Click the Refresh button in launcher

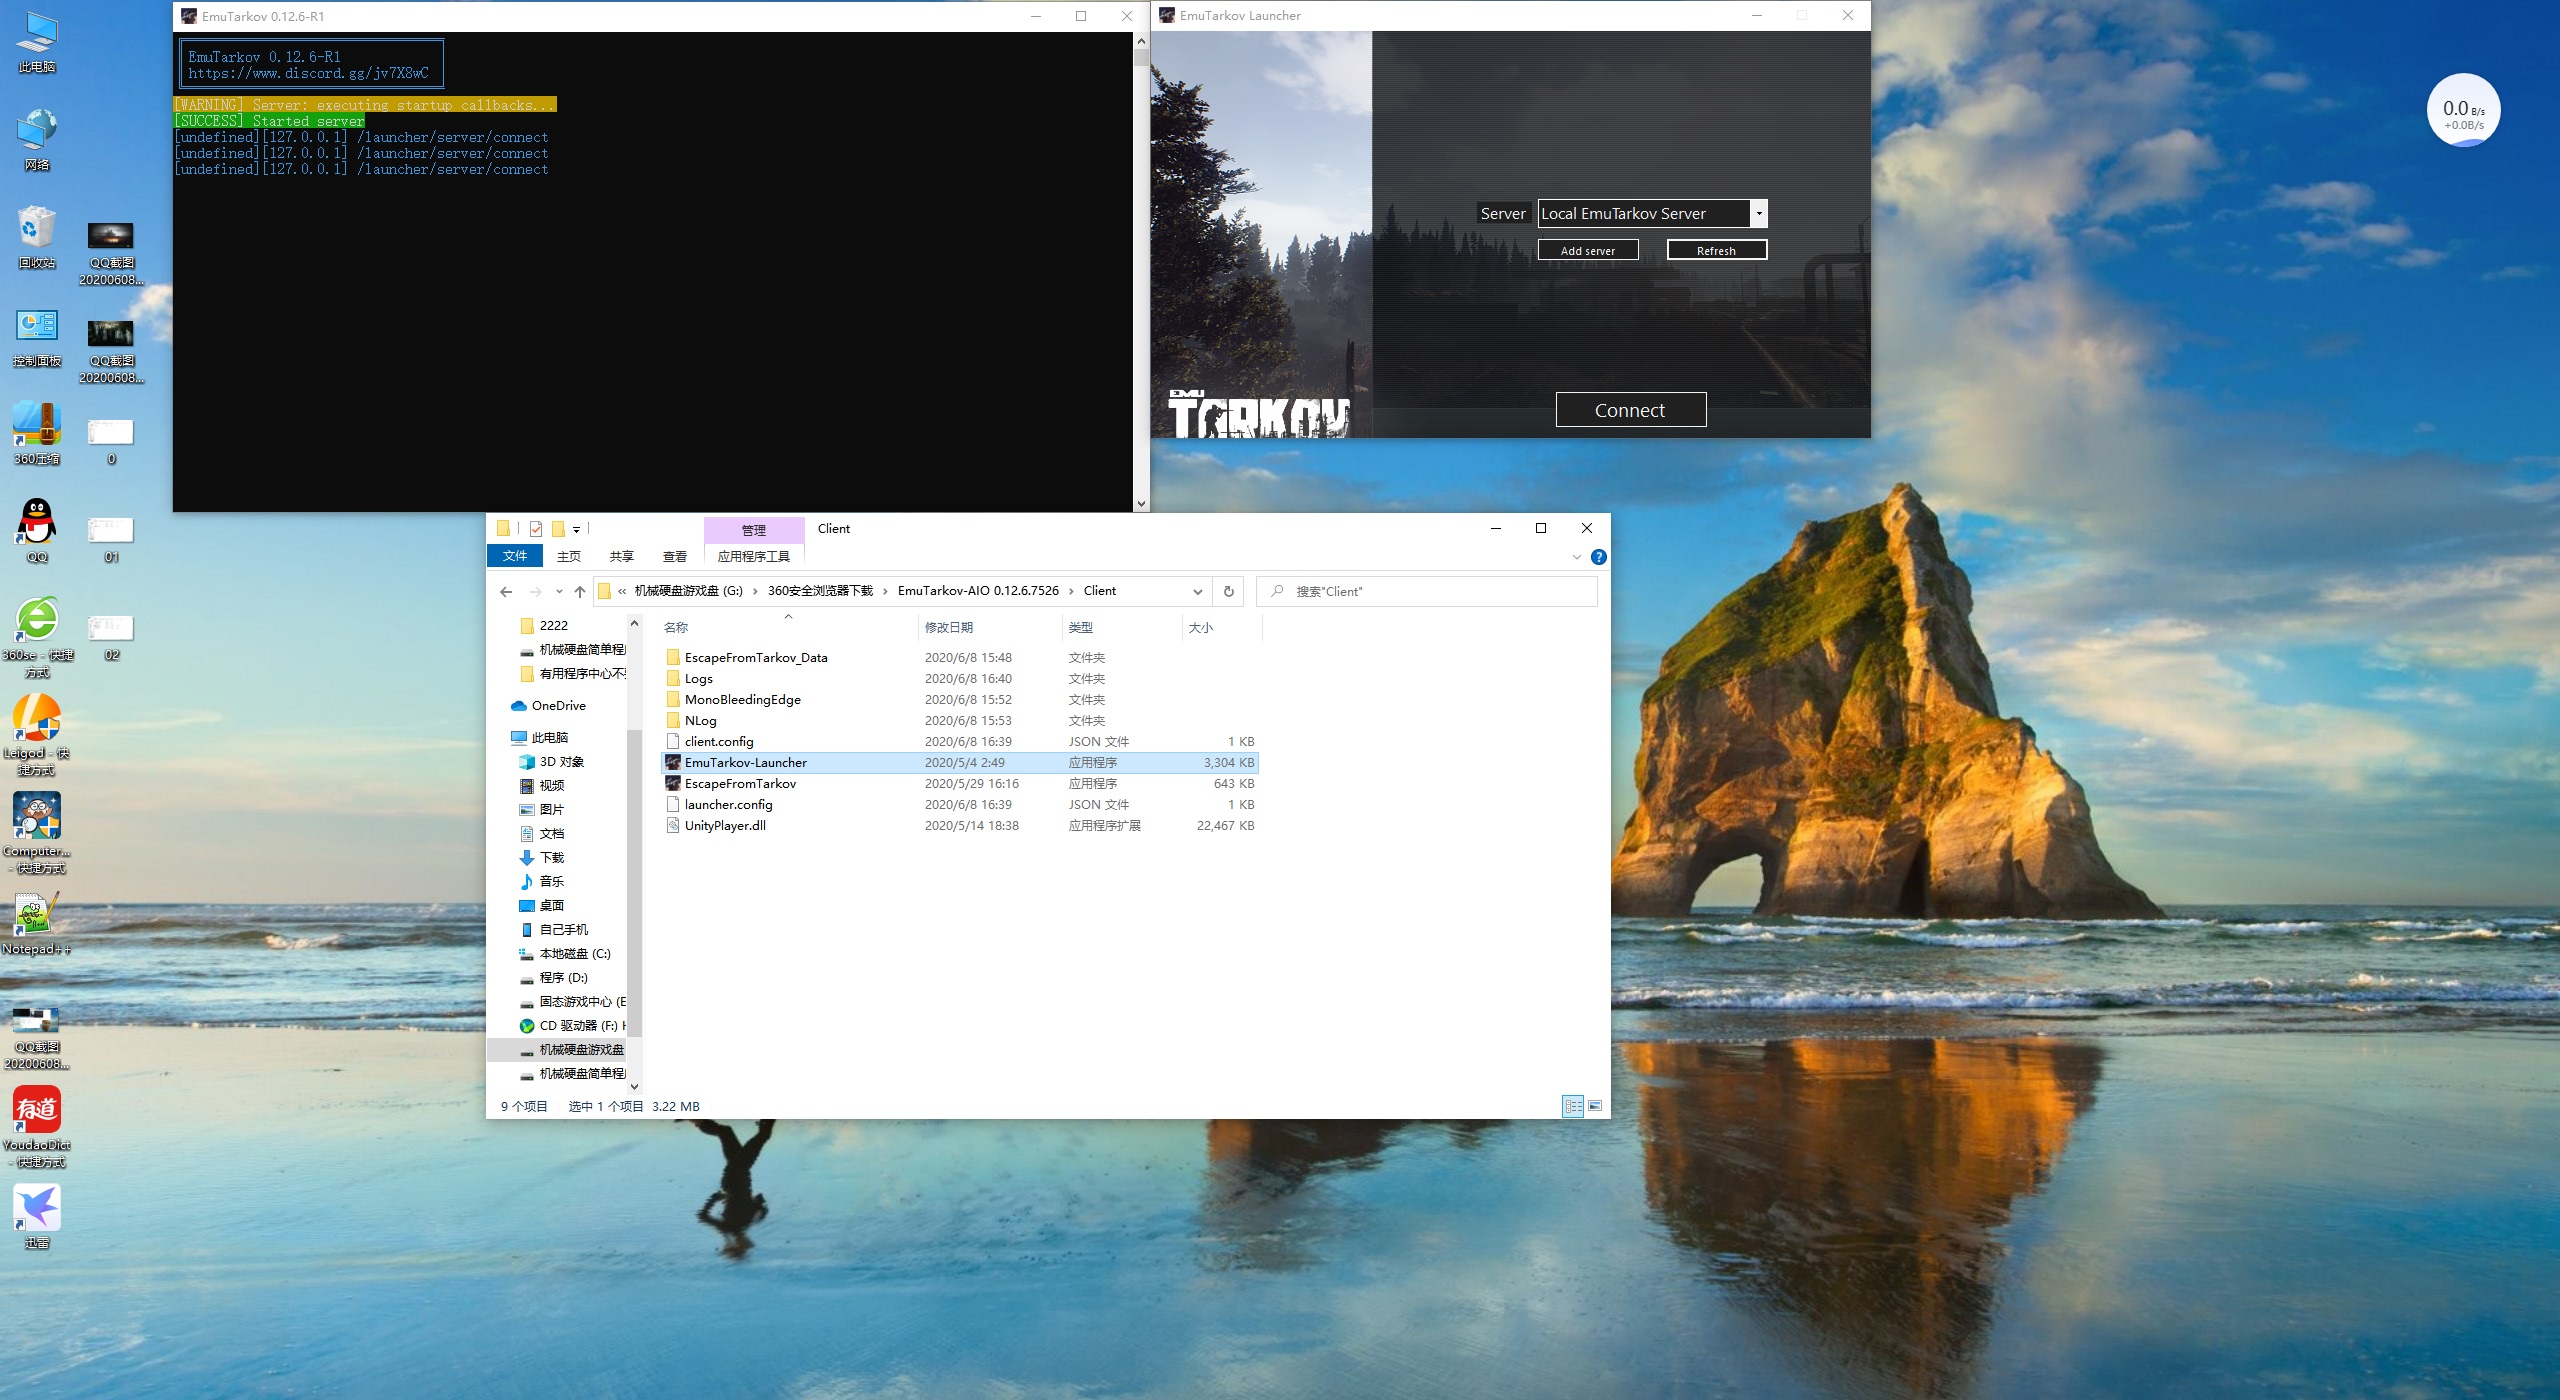click(x=1716, y=250)
